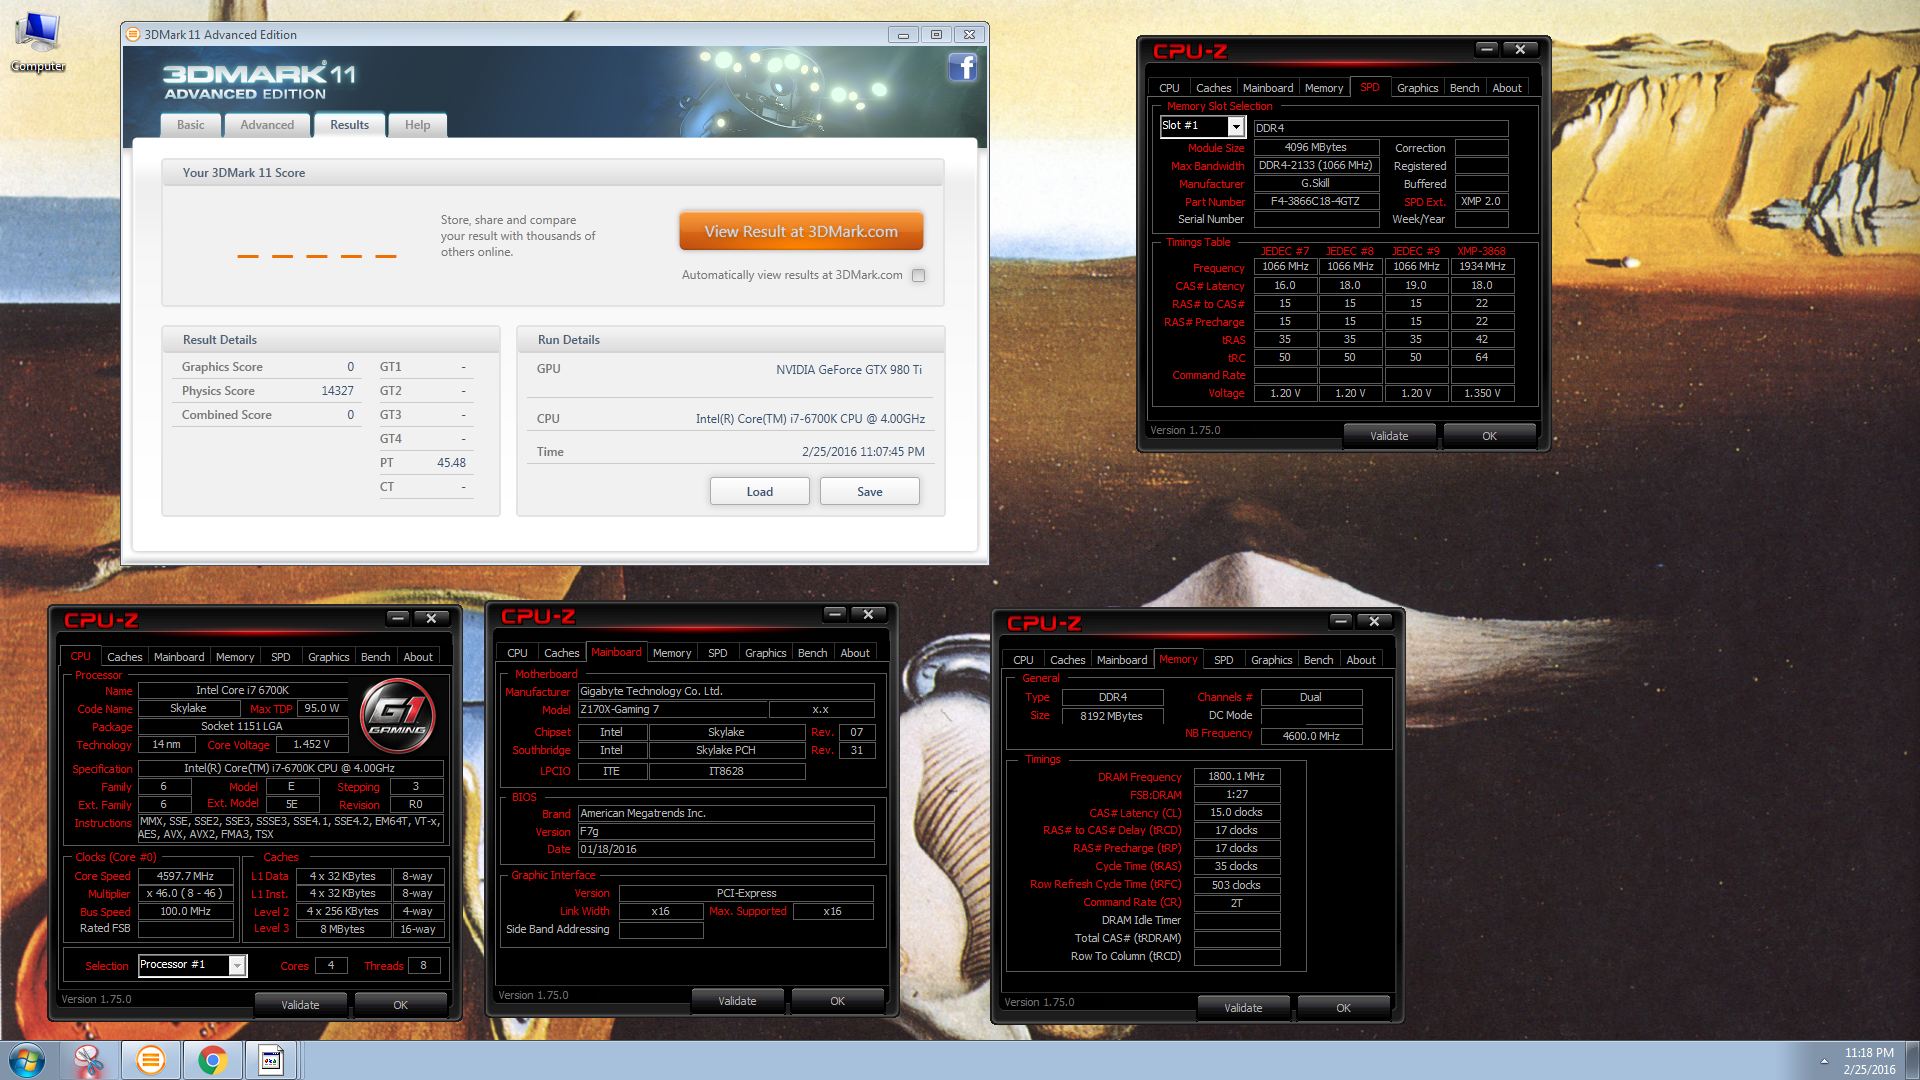This screenshot has height=1080, width=1920.
Task: Click the Physics Score value 14327
Action: [x=337, y=391]
